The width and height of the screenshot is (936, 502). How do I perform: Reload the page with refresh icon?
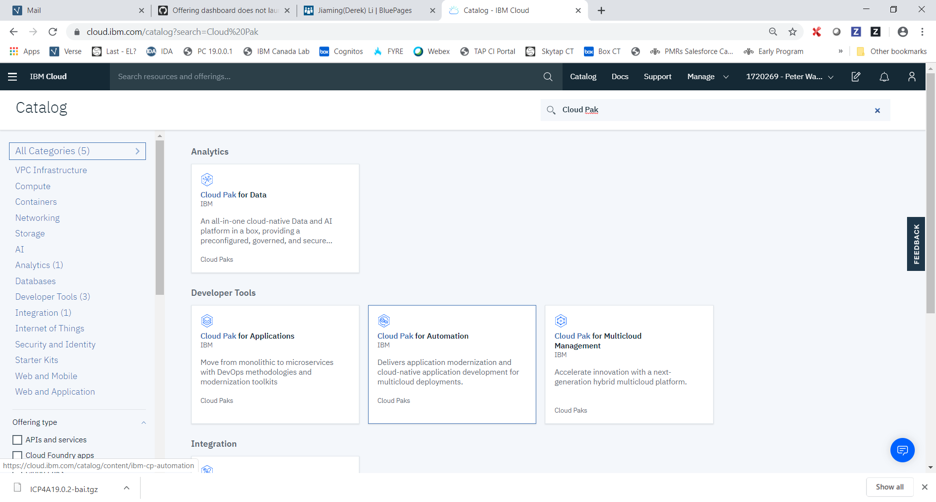(53, 32)
